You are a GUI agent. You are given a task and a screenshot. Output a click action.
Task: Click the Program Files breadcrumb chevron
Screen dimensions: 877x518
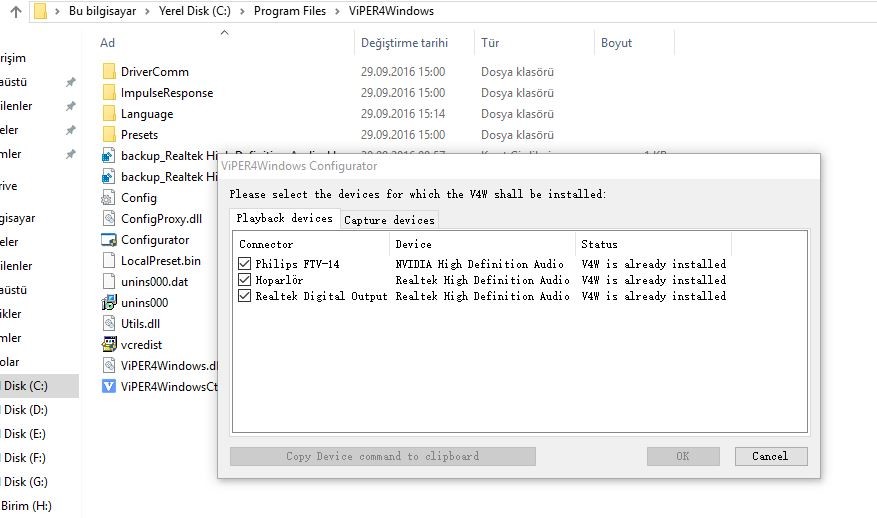pos(336,12)
